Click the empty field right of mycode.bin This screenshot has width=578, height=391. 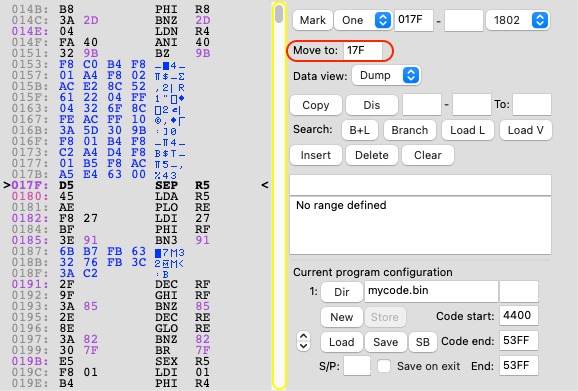point(519,291)
